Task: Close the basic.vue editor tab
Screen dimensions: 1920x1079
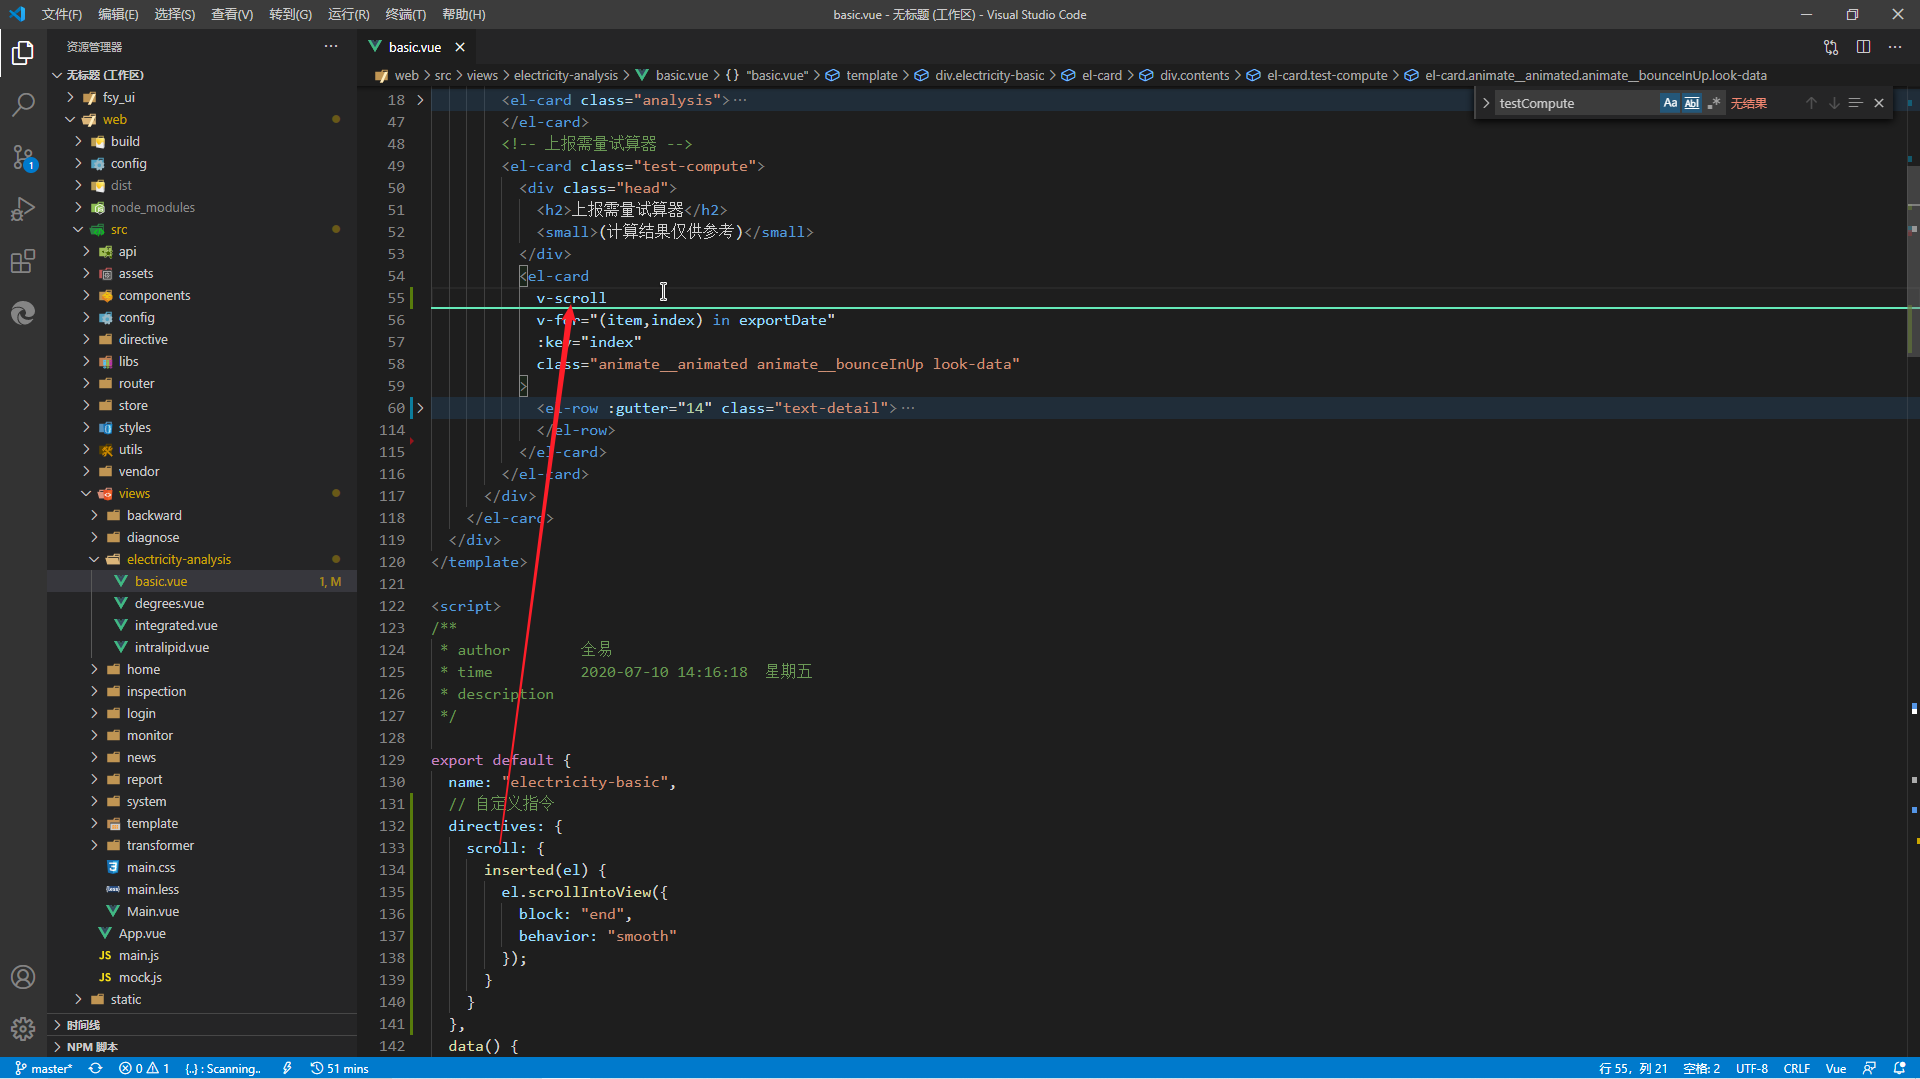Action: 460,47
